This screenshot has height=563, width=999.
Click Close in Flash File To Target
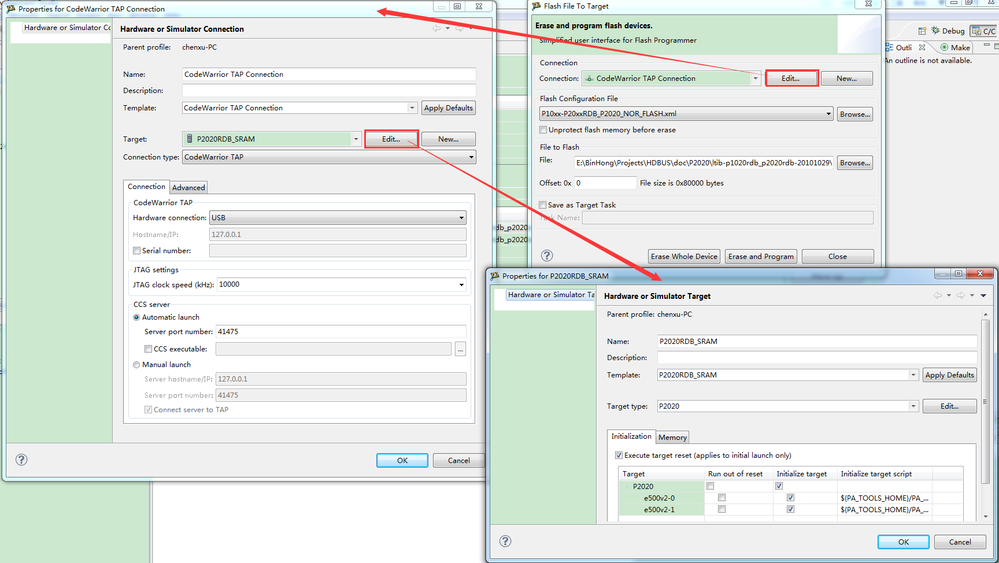837,256
